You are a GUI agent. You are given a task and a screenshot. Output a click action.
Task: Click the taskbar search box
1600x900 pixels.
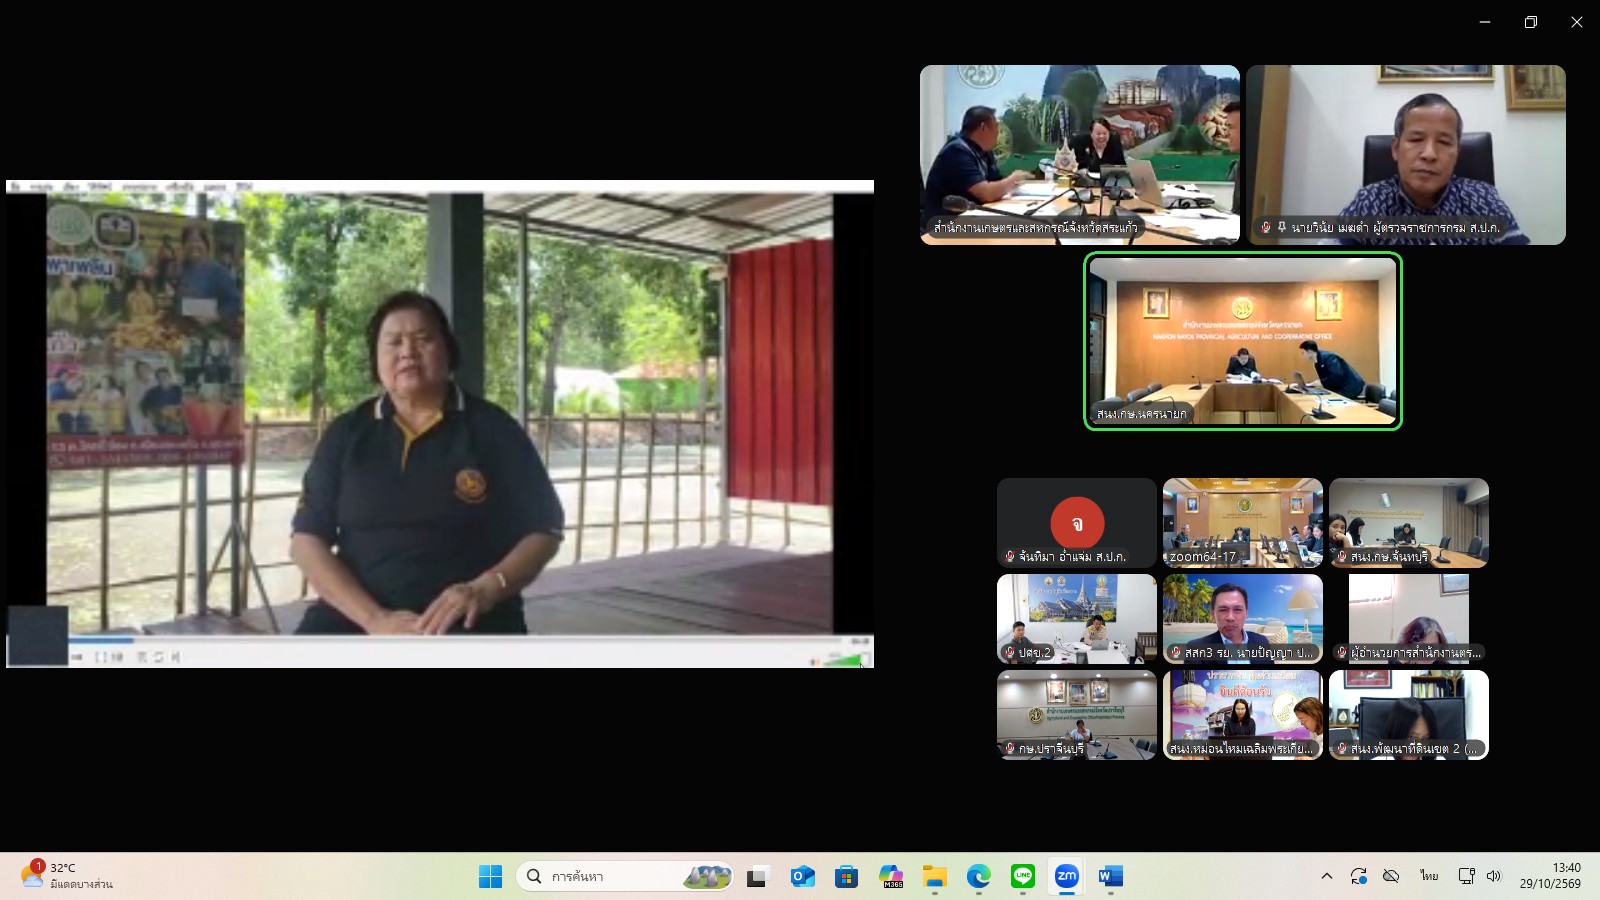point(625,876)
